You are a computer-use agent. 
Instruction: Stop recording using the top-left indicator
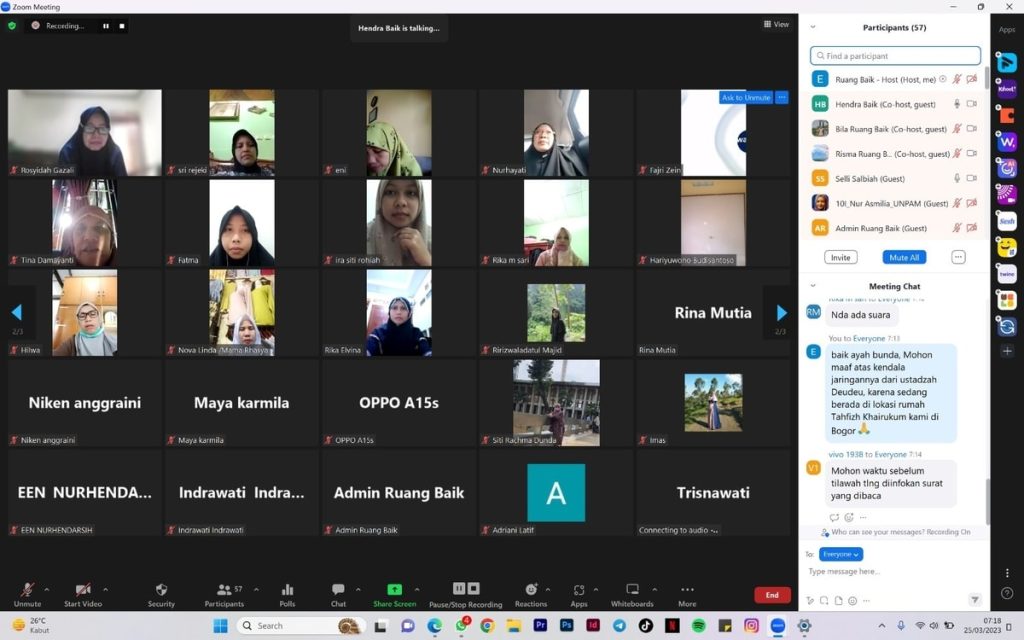click(121, 25)
